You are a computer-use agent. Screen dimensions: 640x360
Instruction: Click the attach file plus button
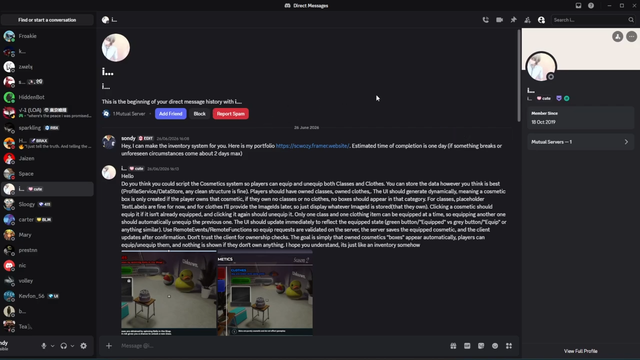(109, 346)
